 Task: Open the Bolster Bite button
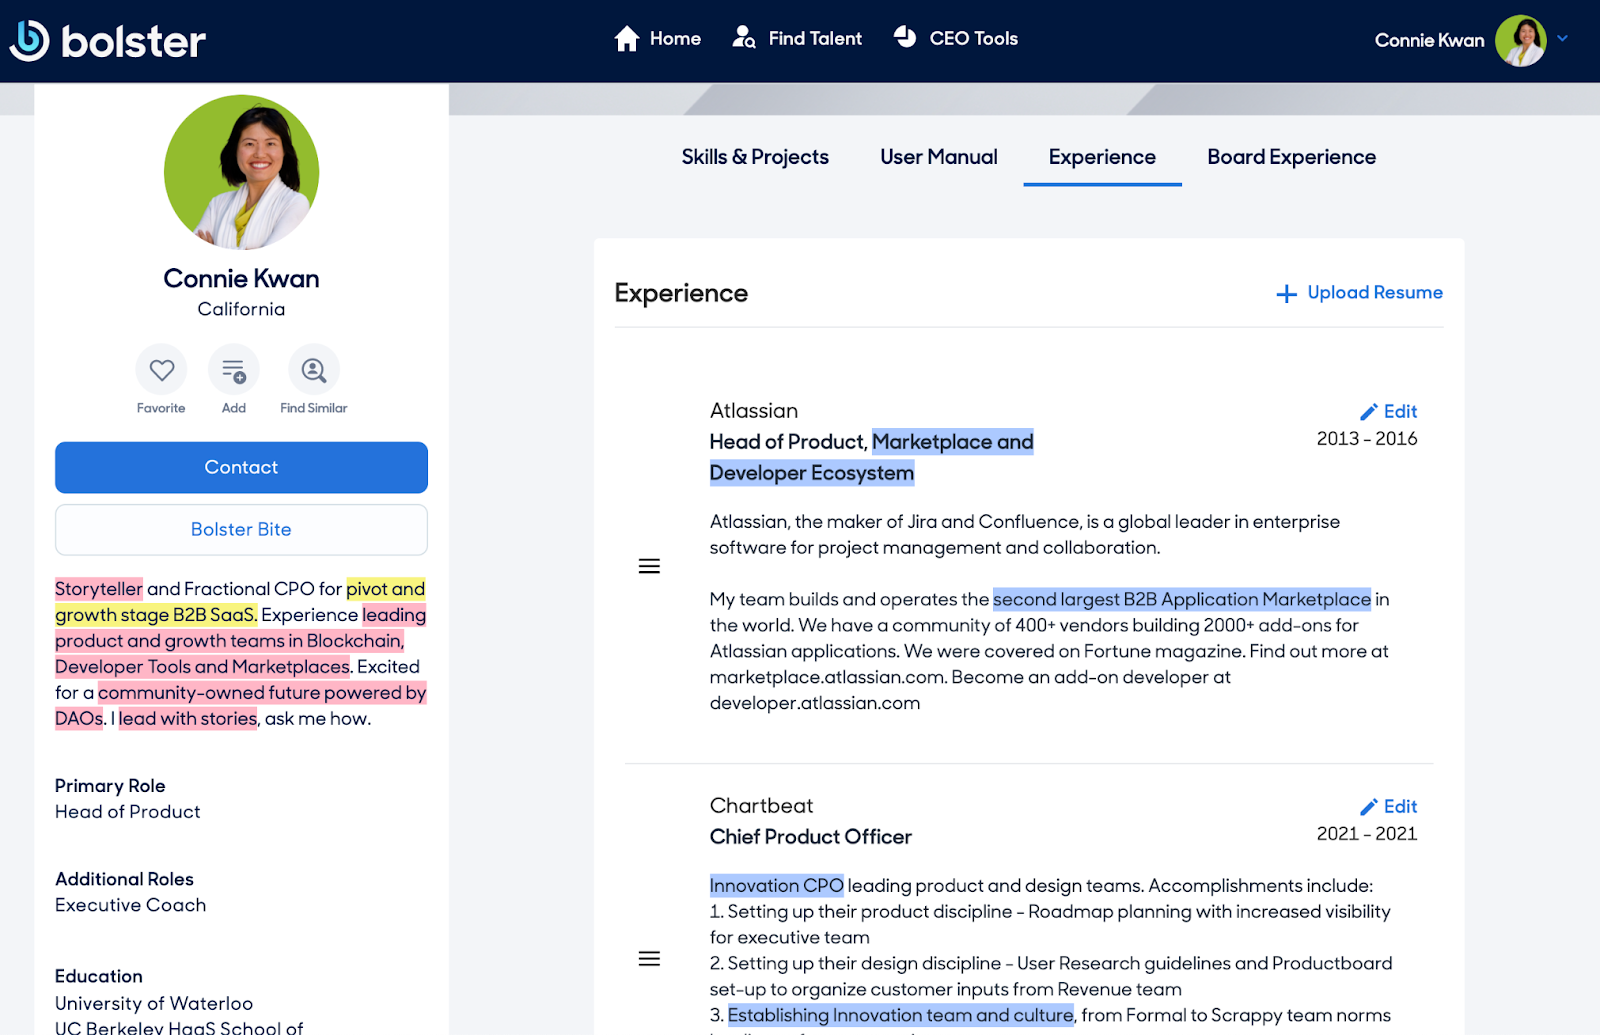click(x=241, y=529)
